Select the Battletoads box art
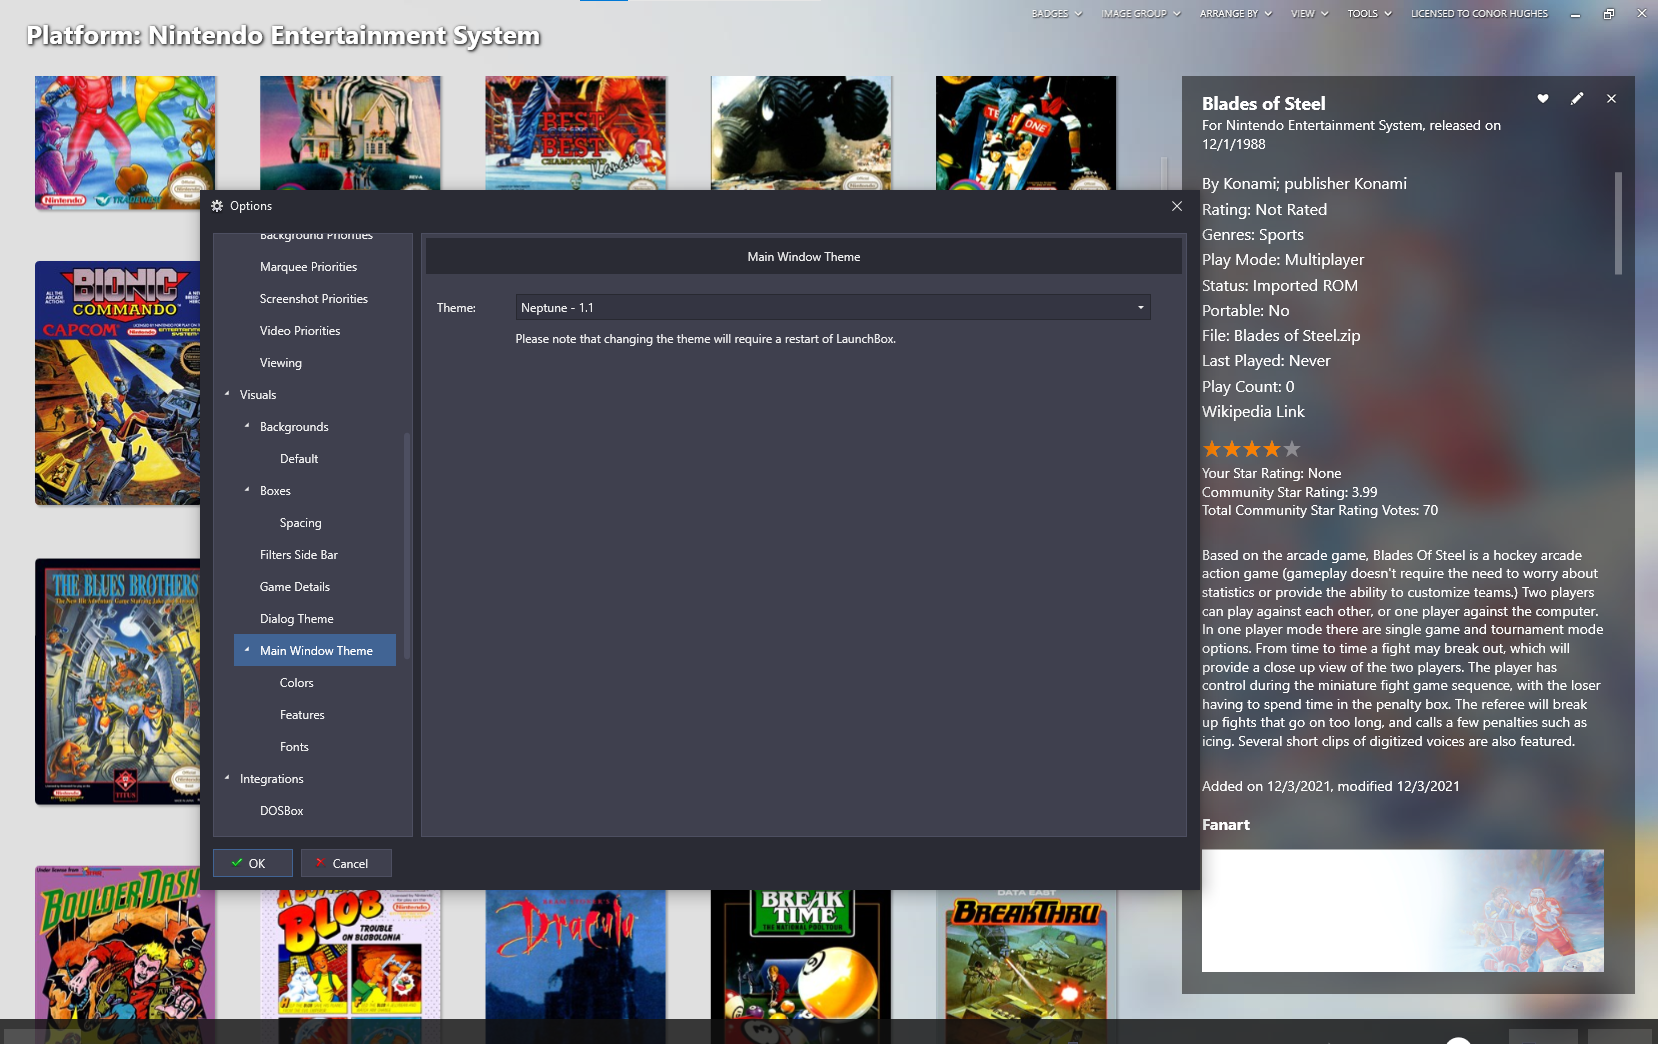This screenshot has width=1658, height=1044. 125,142
